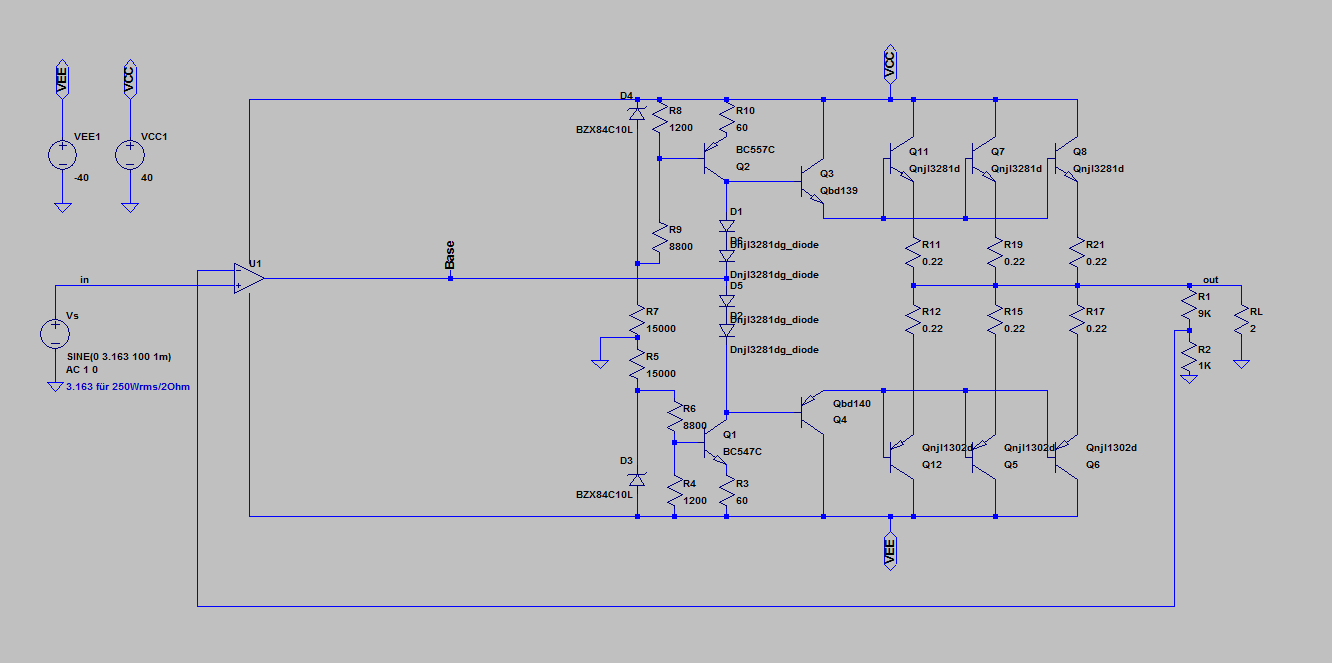Screen dimensions: 1332x663
Task: Select emitter resistor R11 symbol
Action: pyautogui.click(x=913, y=252)
